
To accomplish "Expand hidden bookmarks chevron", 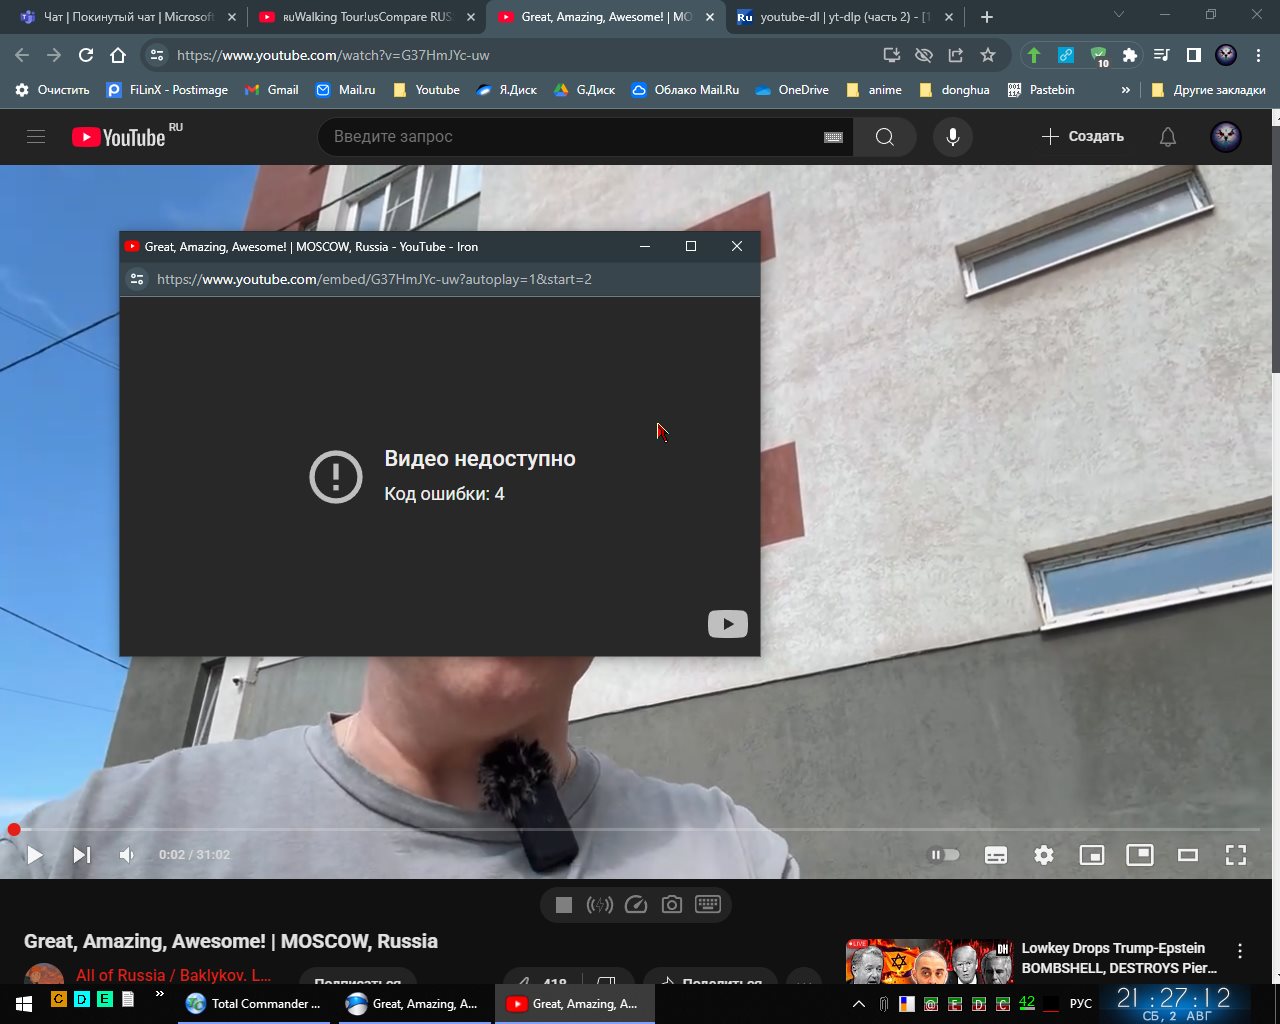I will pyautogui.click(x=1125, y=90).
